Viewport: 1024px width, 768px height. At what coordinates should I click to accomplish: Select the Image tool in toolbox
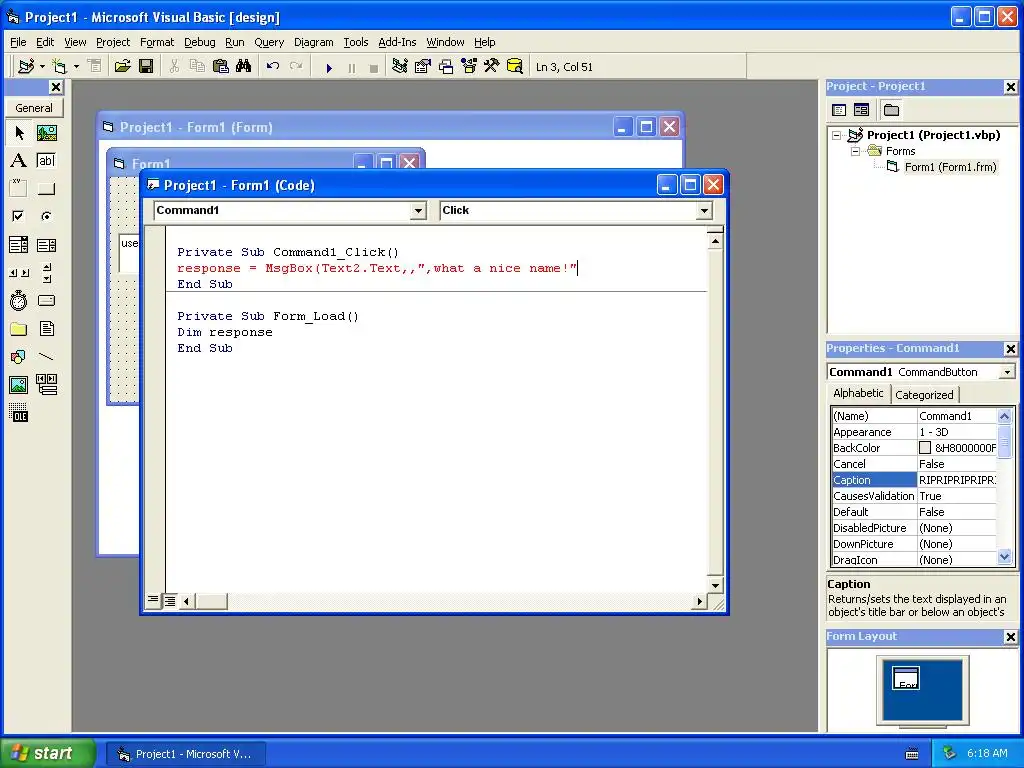pyautogui.click(x=19, y=385)
